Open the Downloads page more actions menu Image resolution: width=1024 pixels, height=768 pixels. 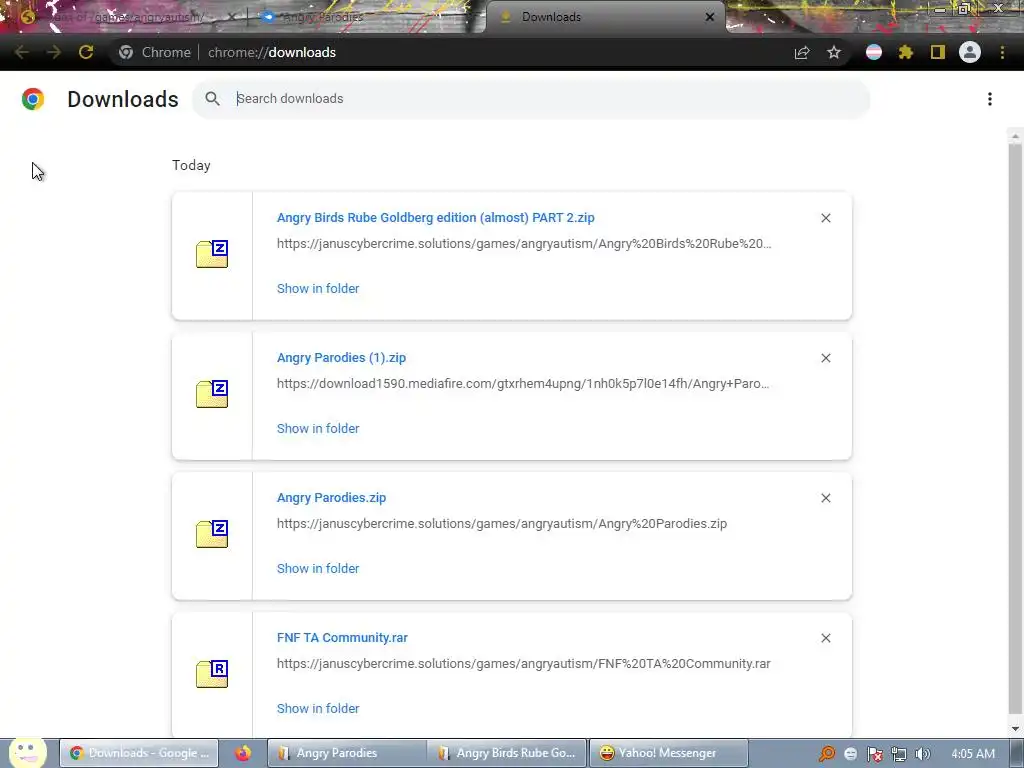pyautogui.click(x=990, y=99)
